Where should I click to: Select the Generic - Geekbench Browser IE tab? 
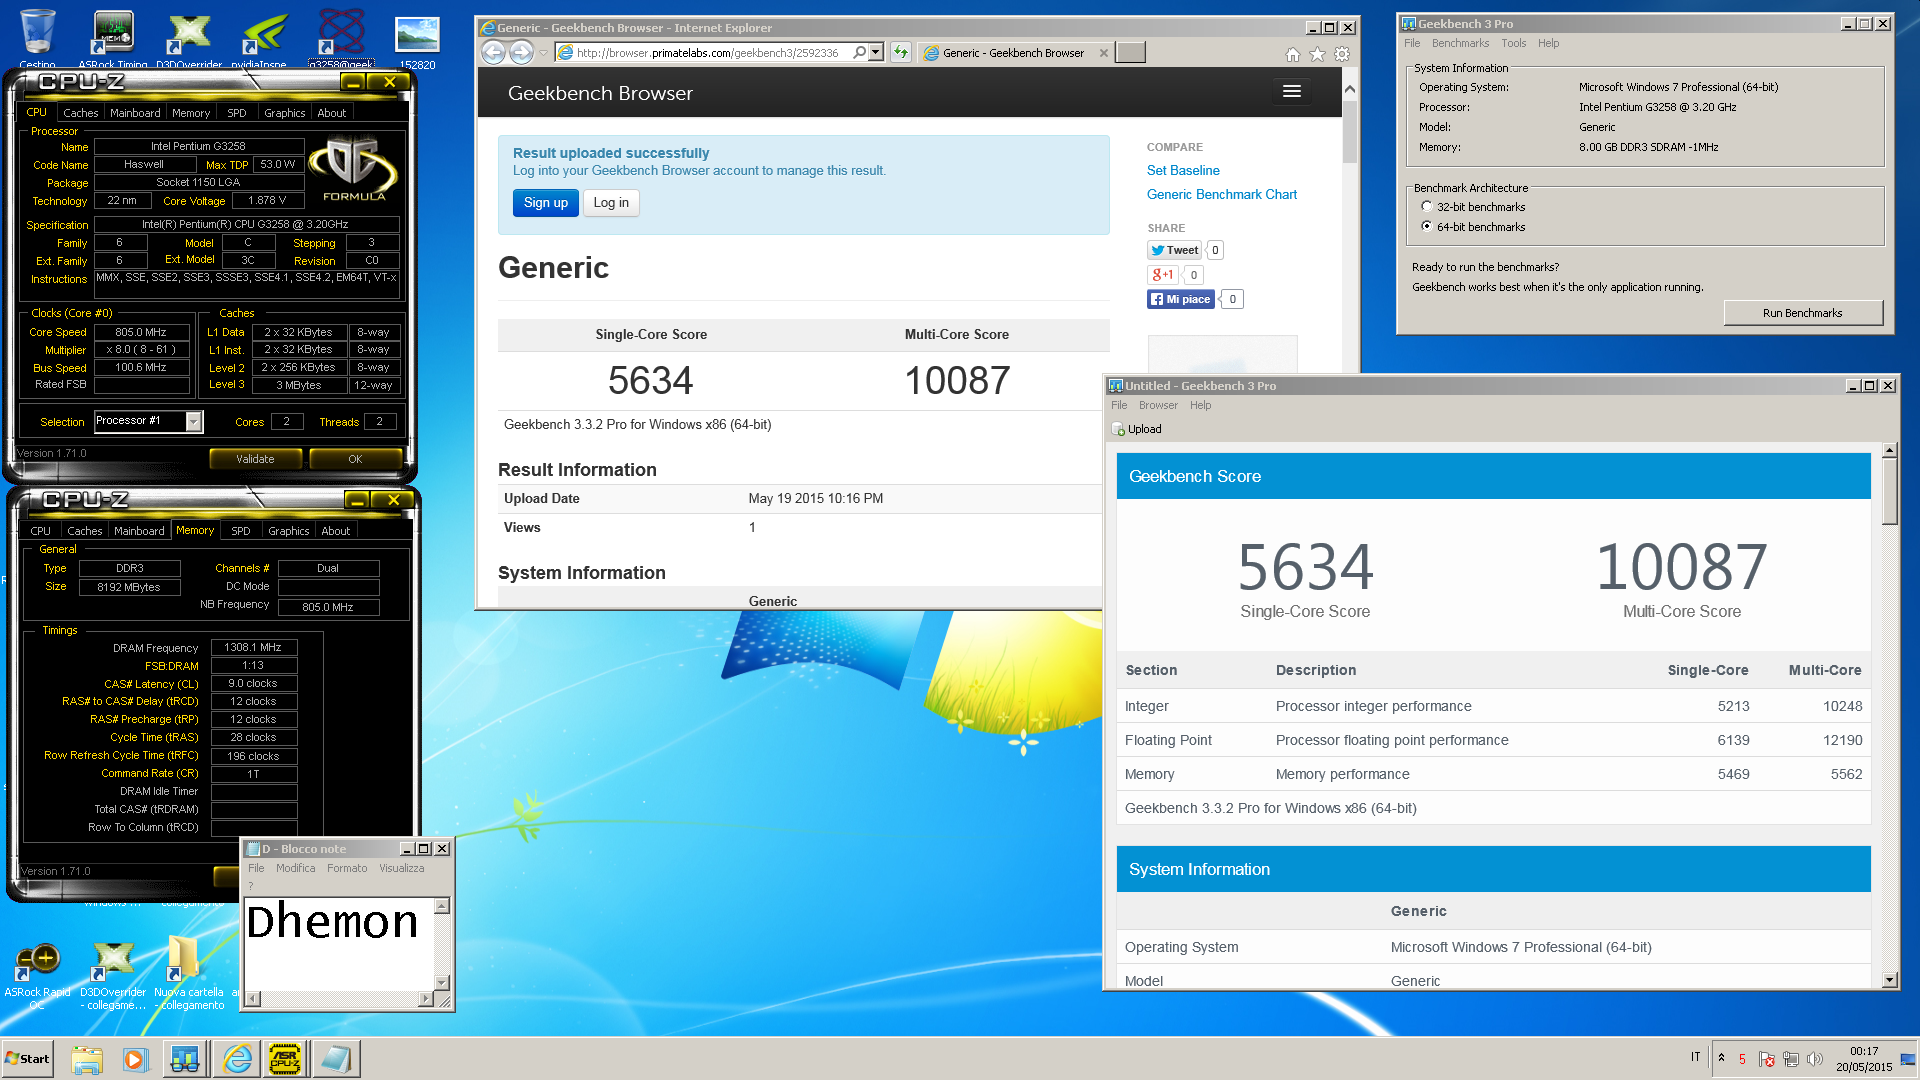(x=1013, y=53)
